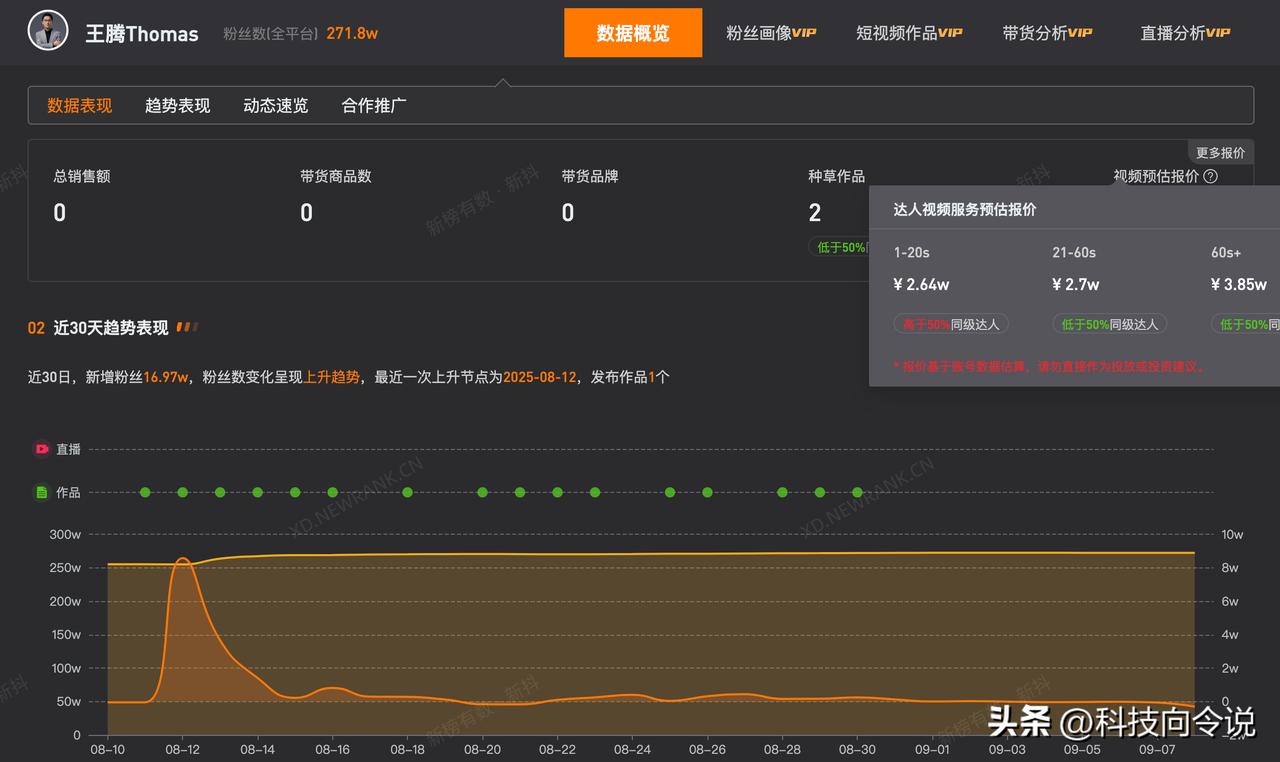Click the 作品 document legend icon
1280x762 pixels.
pyautogui.click(x=42, y=492)
